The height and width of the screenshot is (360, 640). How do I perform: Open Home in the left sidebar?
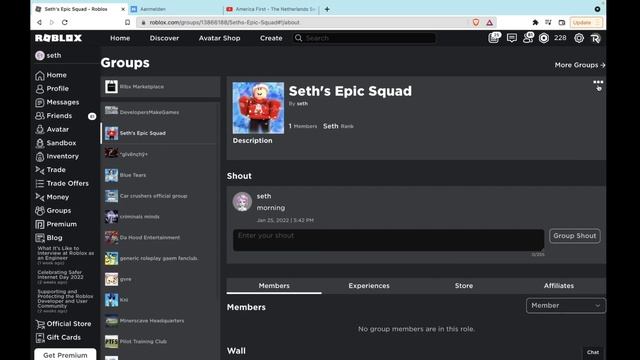(x=51, y=75)
